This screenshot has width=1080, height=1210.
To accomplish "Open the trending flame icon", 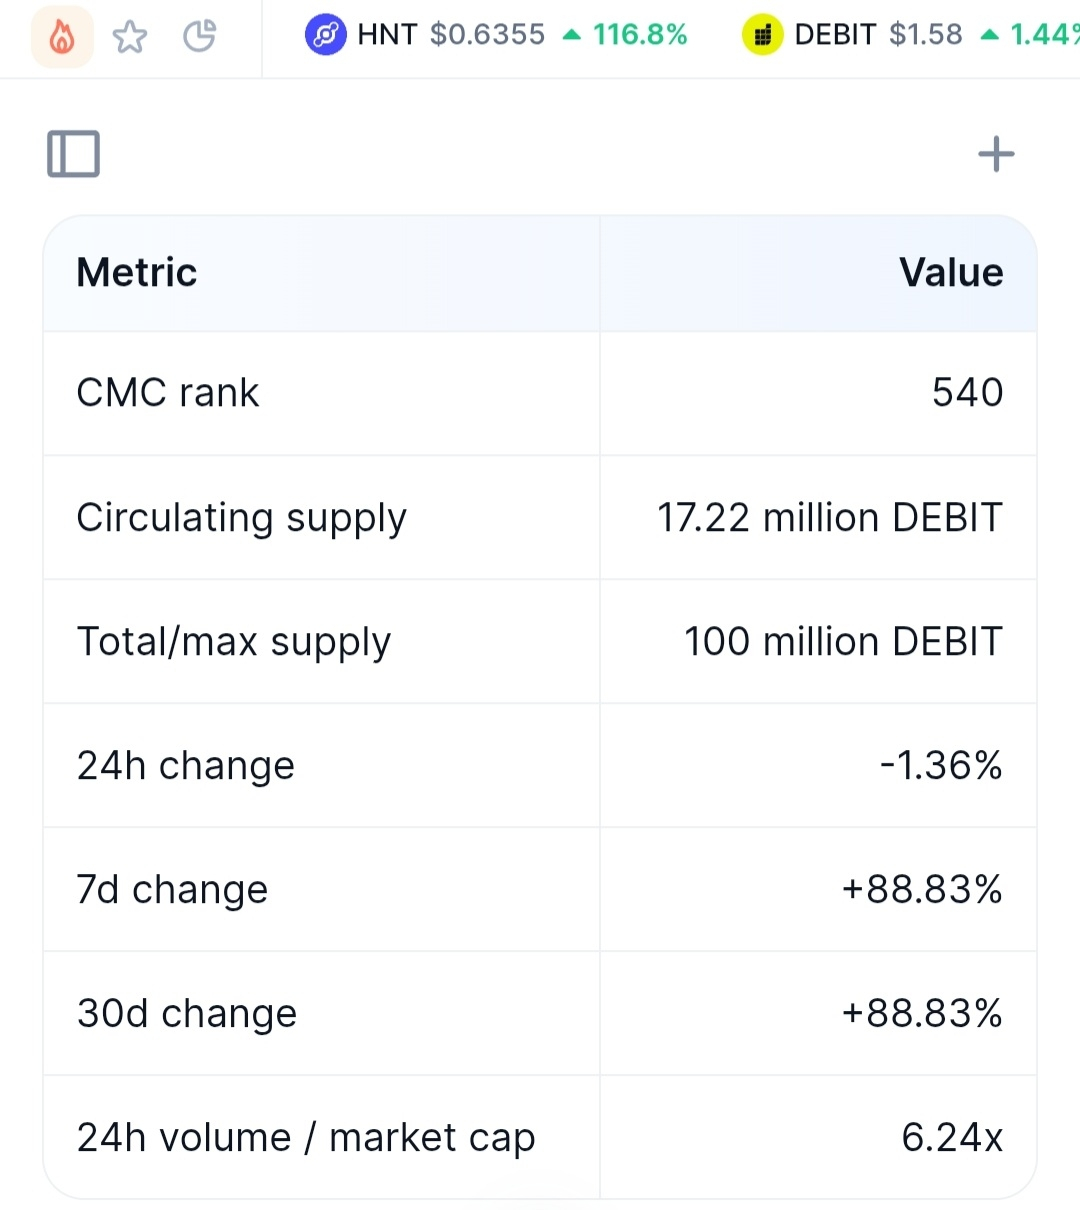I will click(x=62, y=37).
